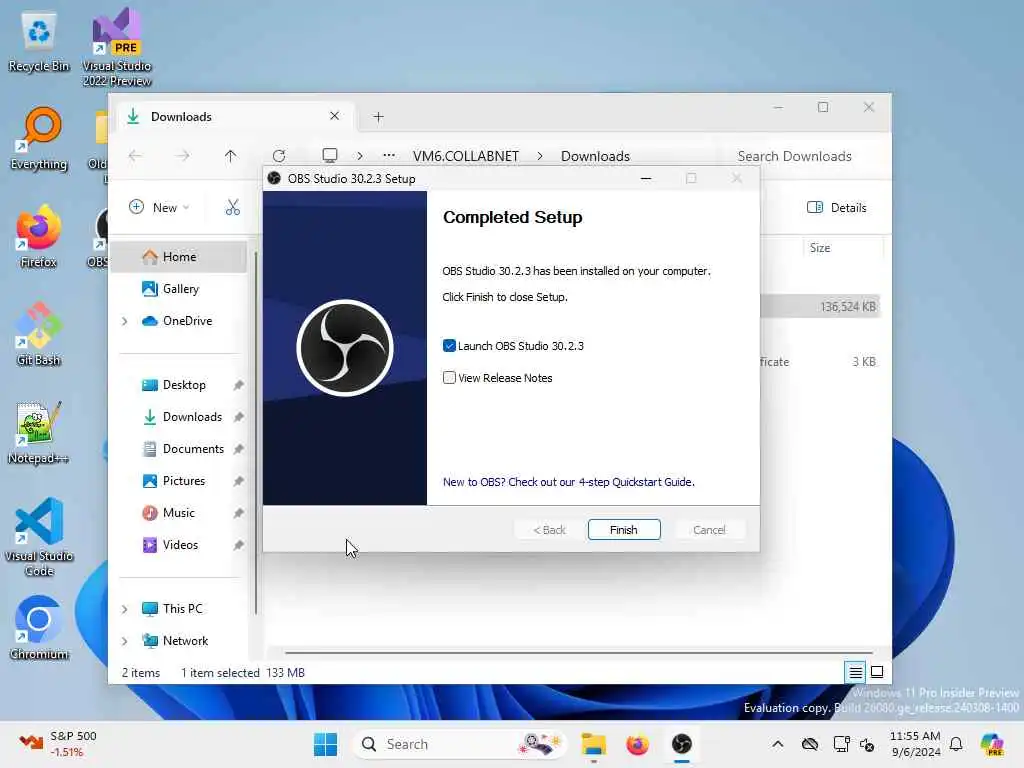Unpin Desktop using its pin icon
This screenshot has width=1024, height=768.
tap(238, 385)
